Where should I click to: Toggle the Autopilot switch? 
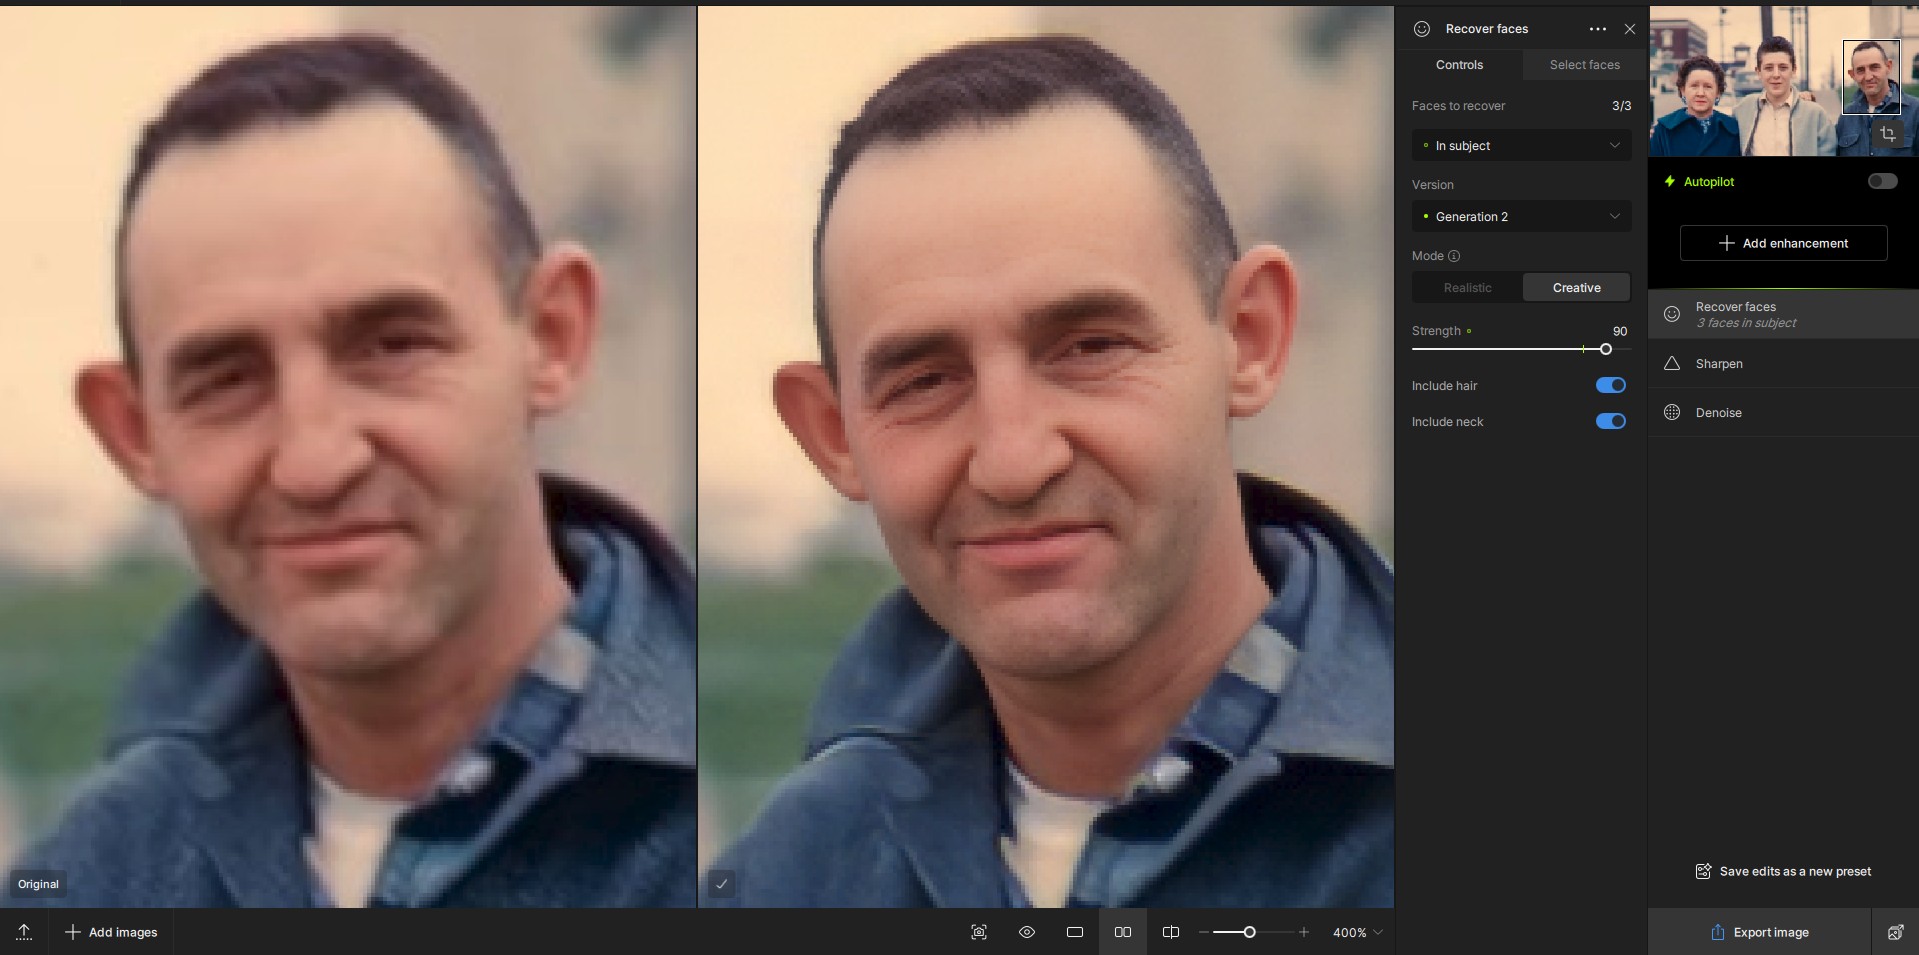[1882, 181]
